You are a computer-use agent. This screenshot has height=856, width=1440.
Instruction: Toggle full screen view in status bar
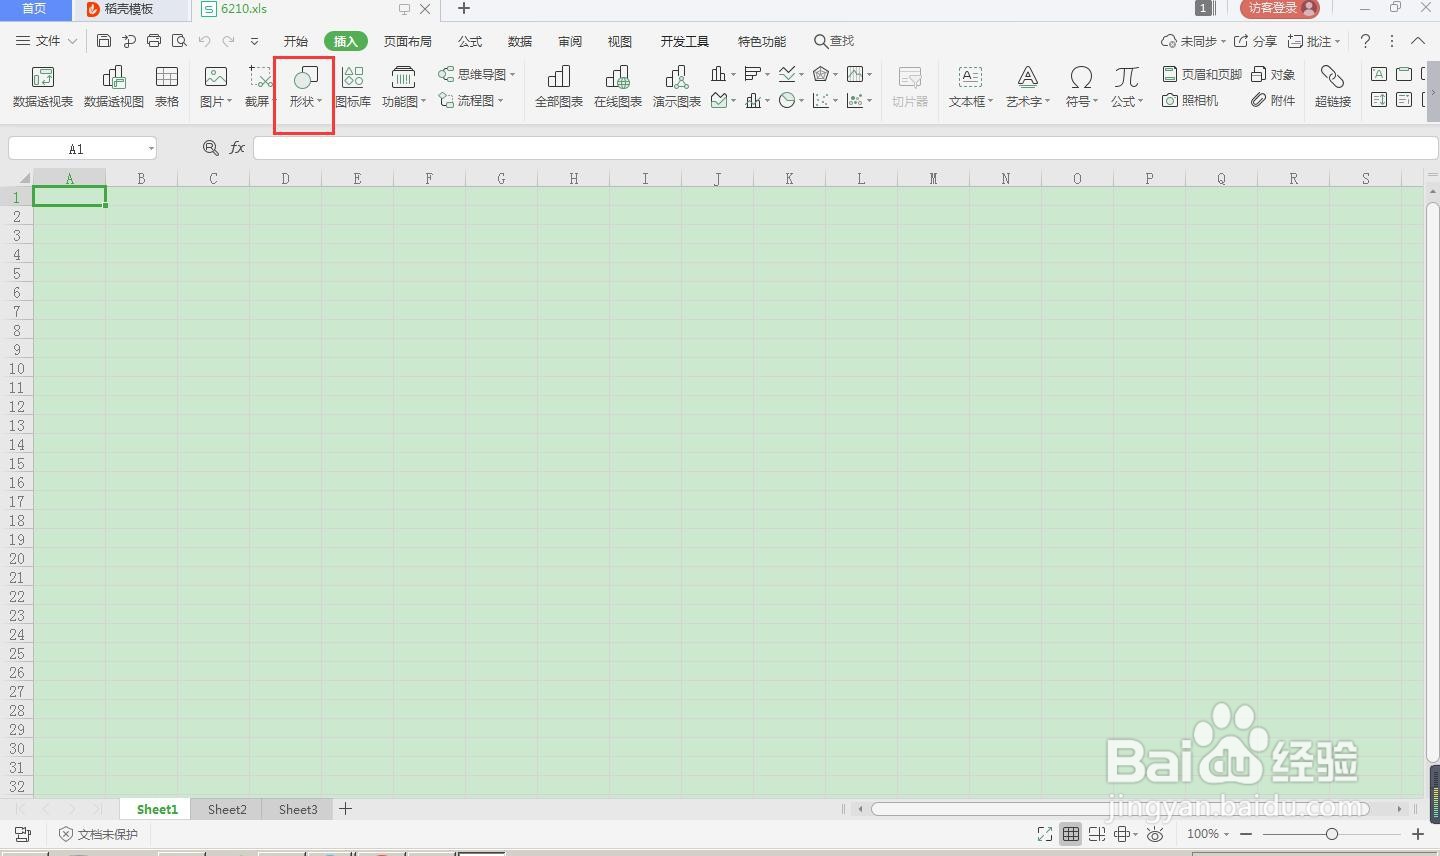(1045, 834)
